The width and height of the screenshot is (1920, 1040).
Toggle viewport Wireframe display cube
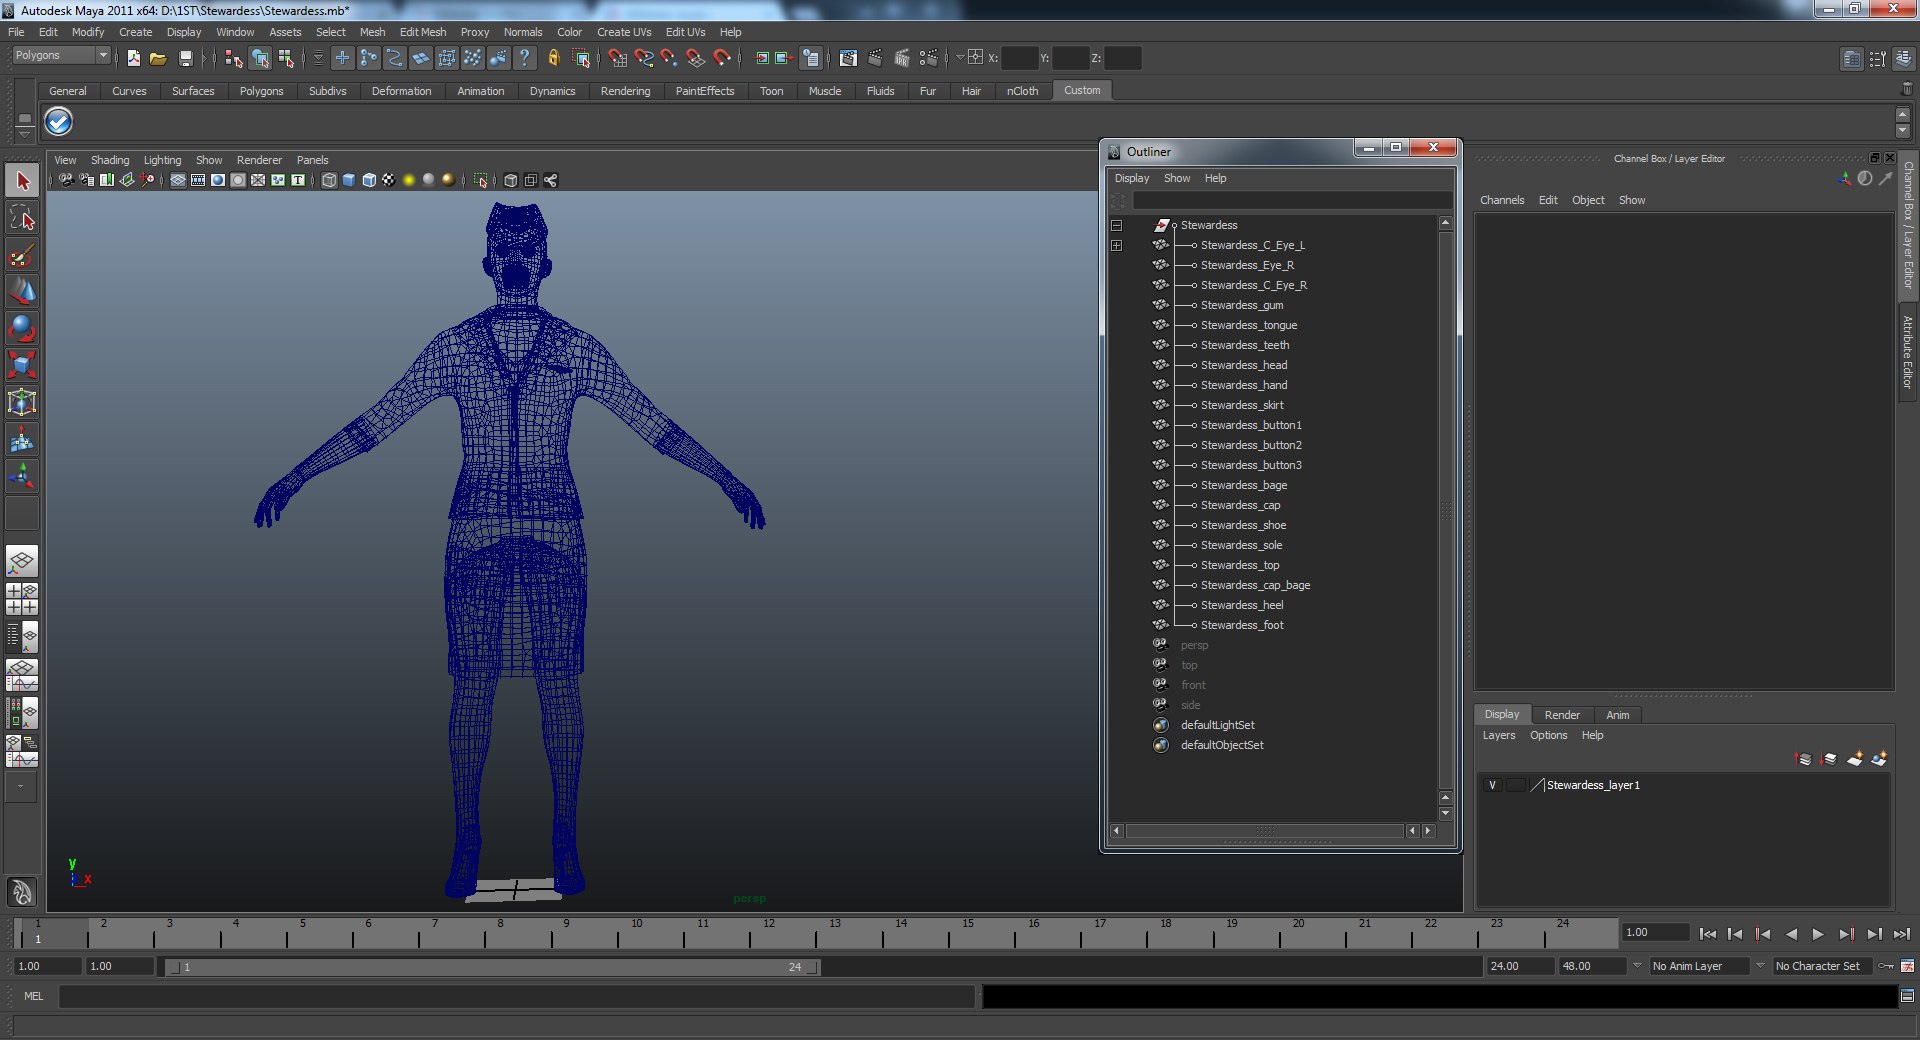[329, 180]
